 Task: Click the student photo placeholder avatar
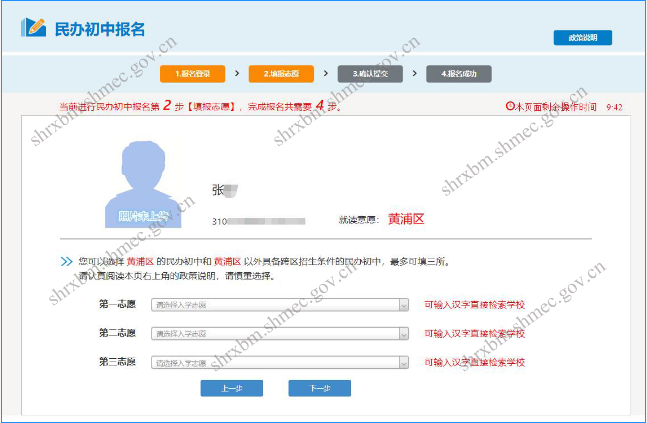[x=143, y=184]
